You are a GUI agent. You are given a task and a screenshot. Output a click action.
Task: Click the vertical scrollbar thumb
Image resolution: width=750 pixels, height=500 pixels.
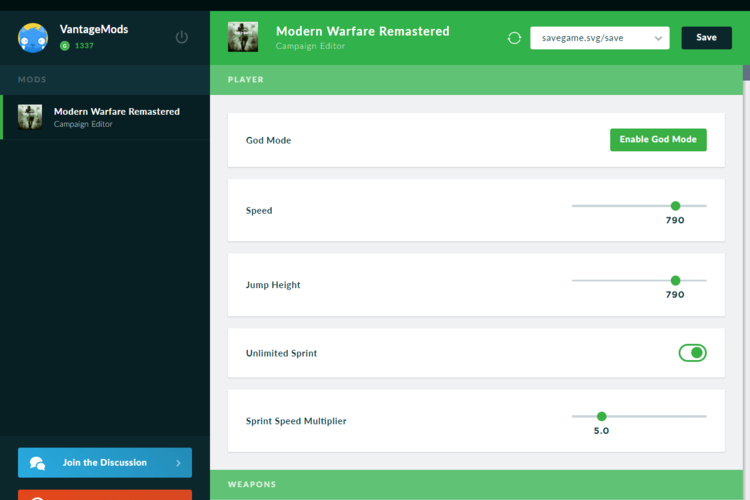(746, 73)
